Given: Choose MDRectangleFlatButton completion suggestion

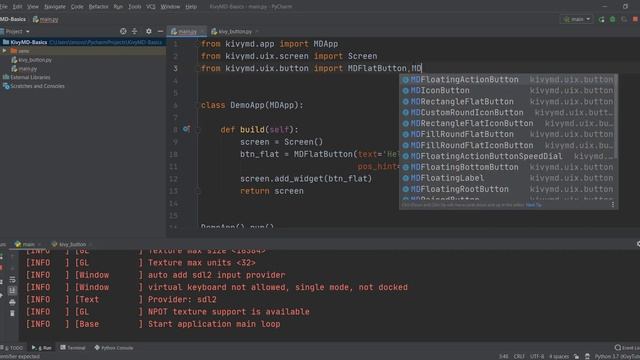Looking at the screenshot, I should (x=507, y=102).
